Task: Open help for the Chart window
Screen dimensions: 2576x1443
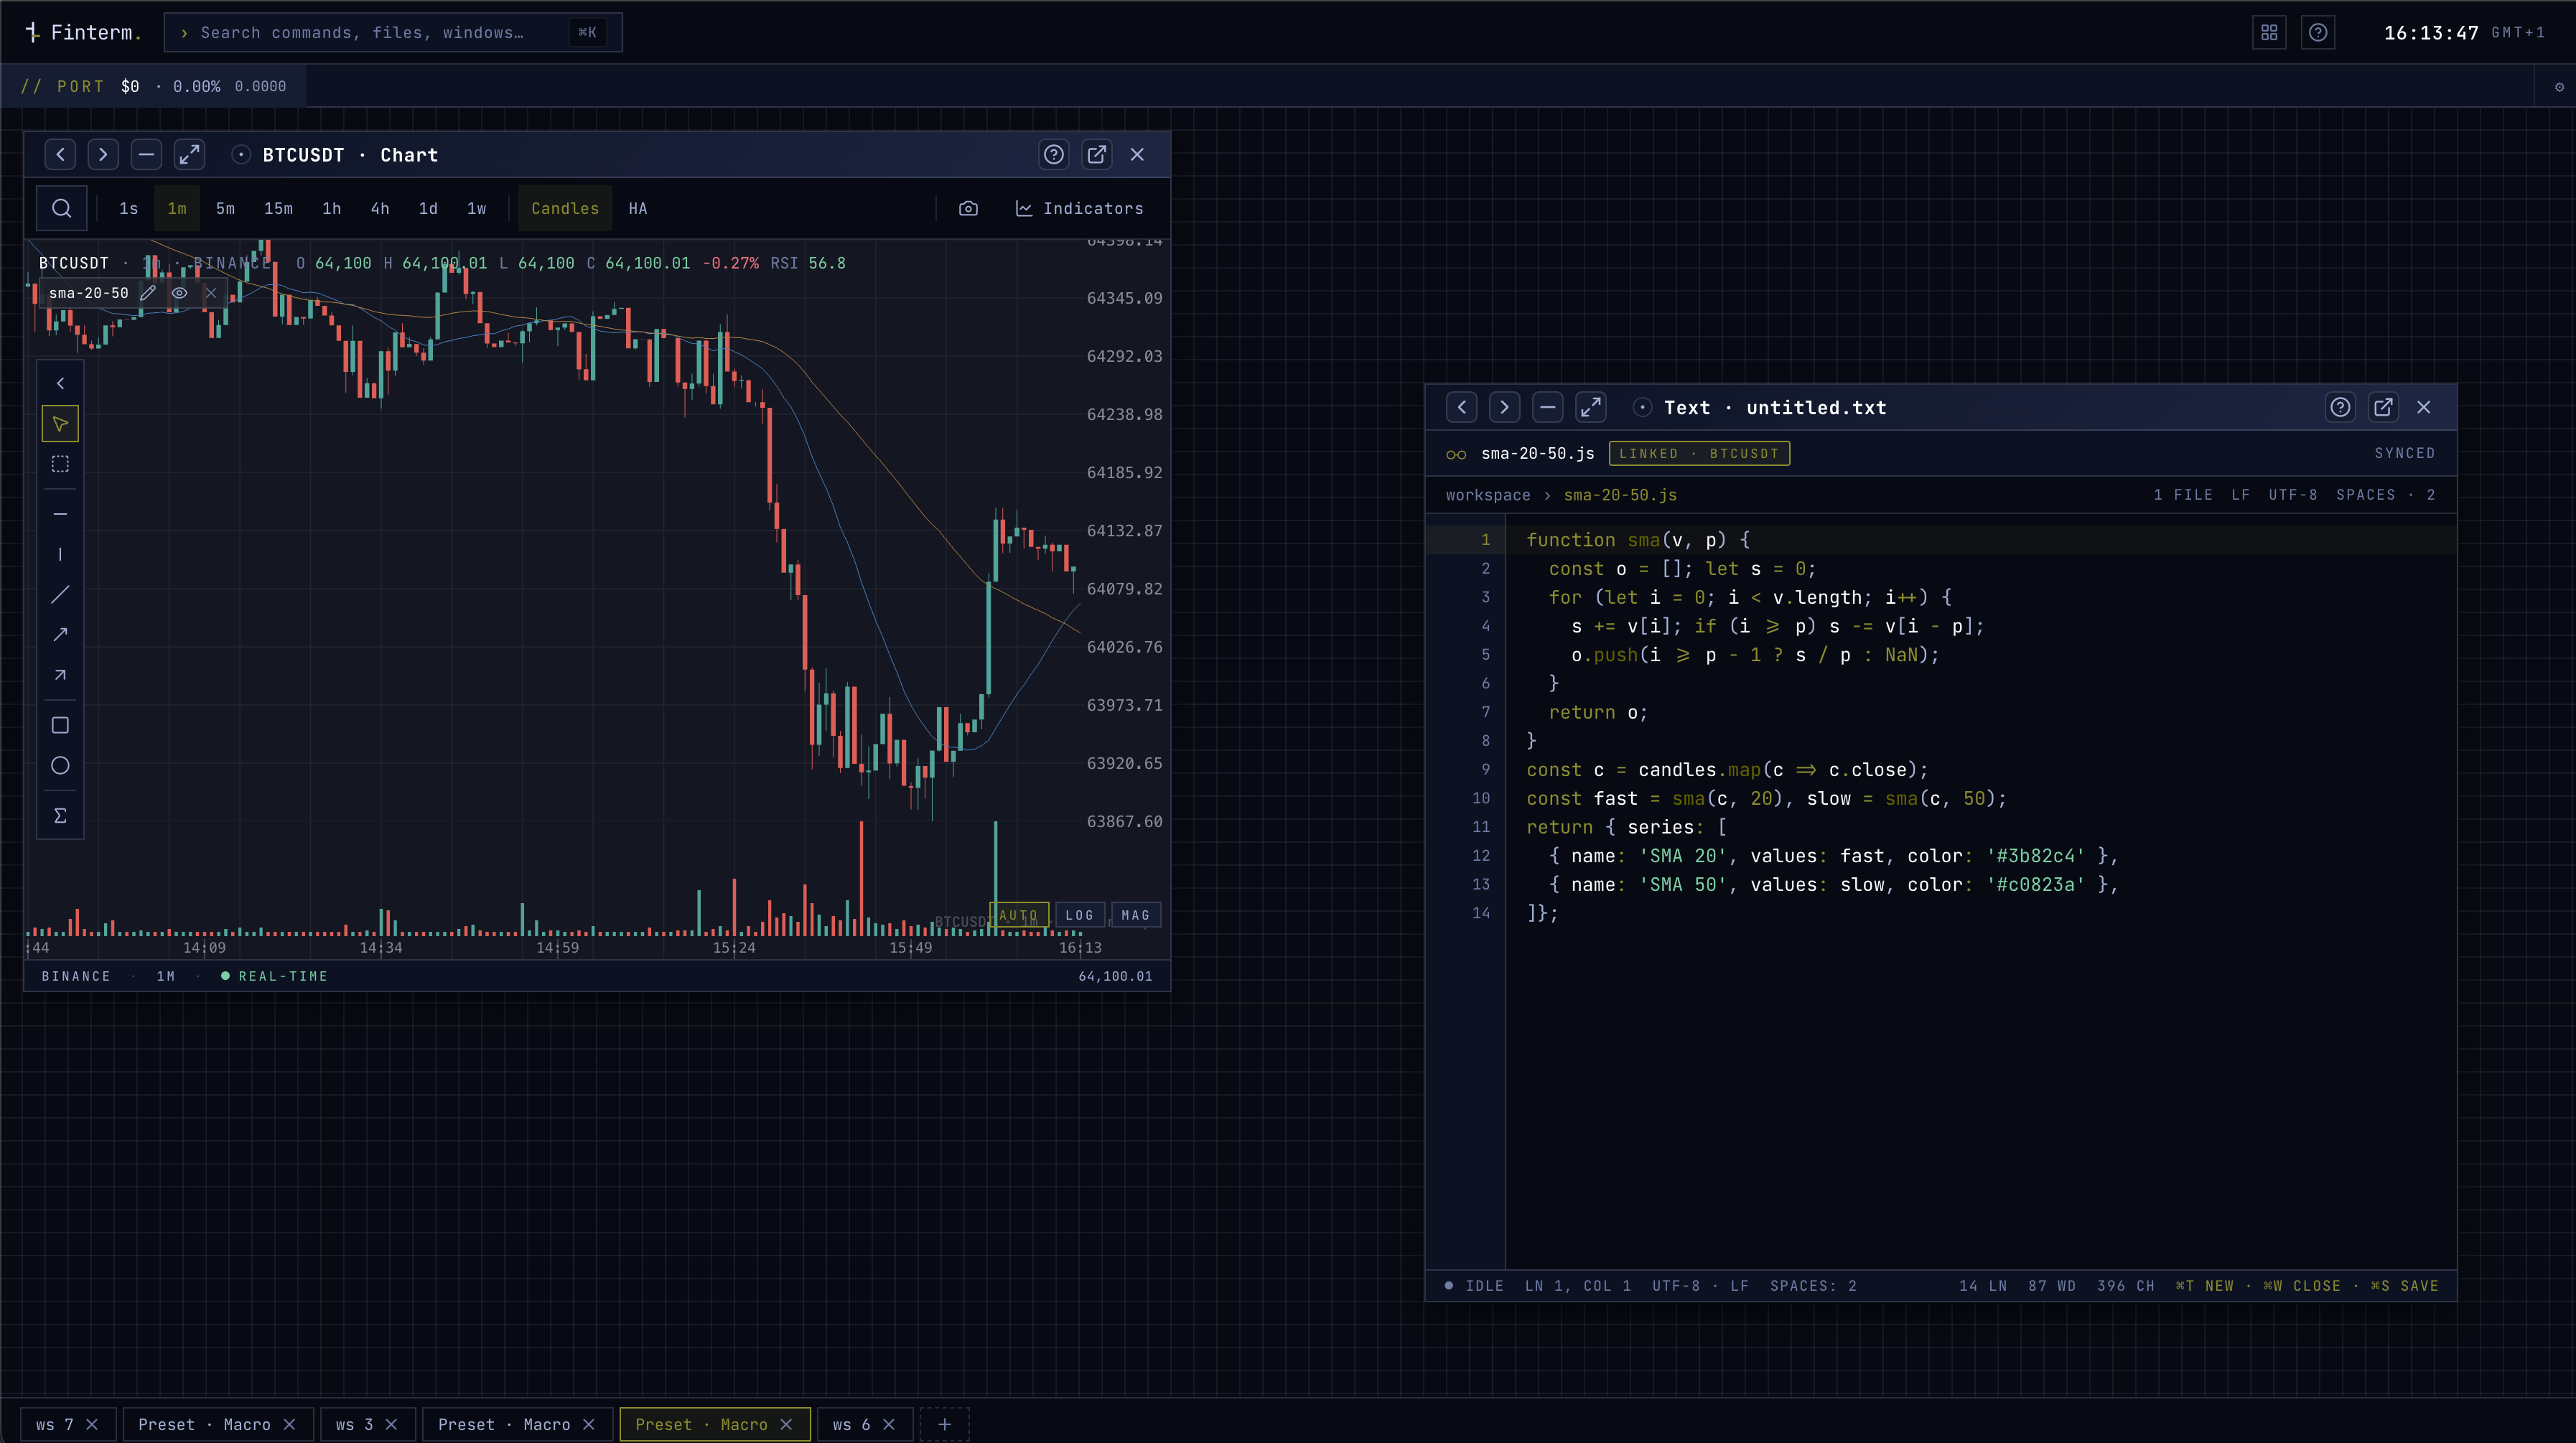Action: (x=1054, y=154)
